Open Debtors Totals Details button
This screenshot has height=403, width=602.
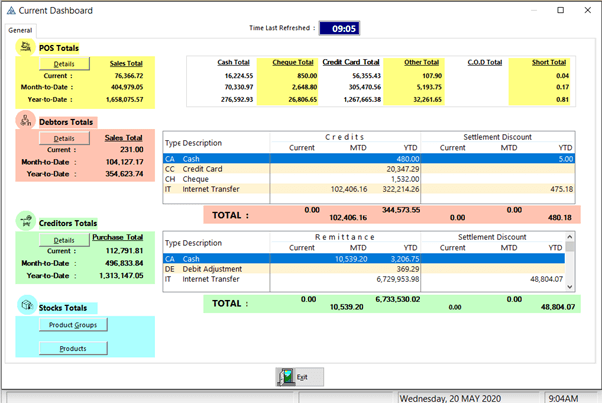[64, 138]
